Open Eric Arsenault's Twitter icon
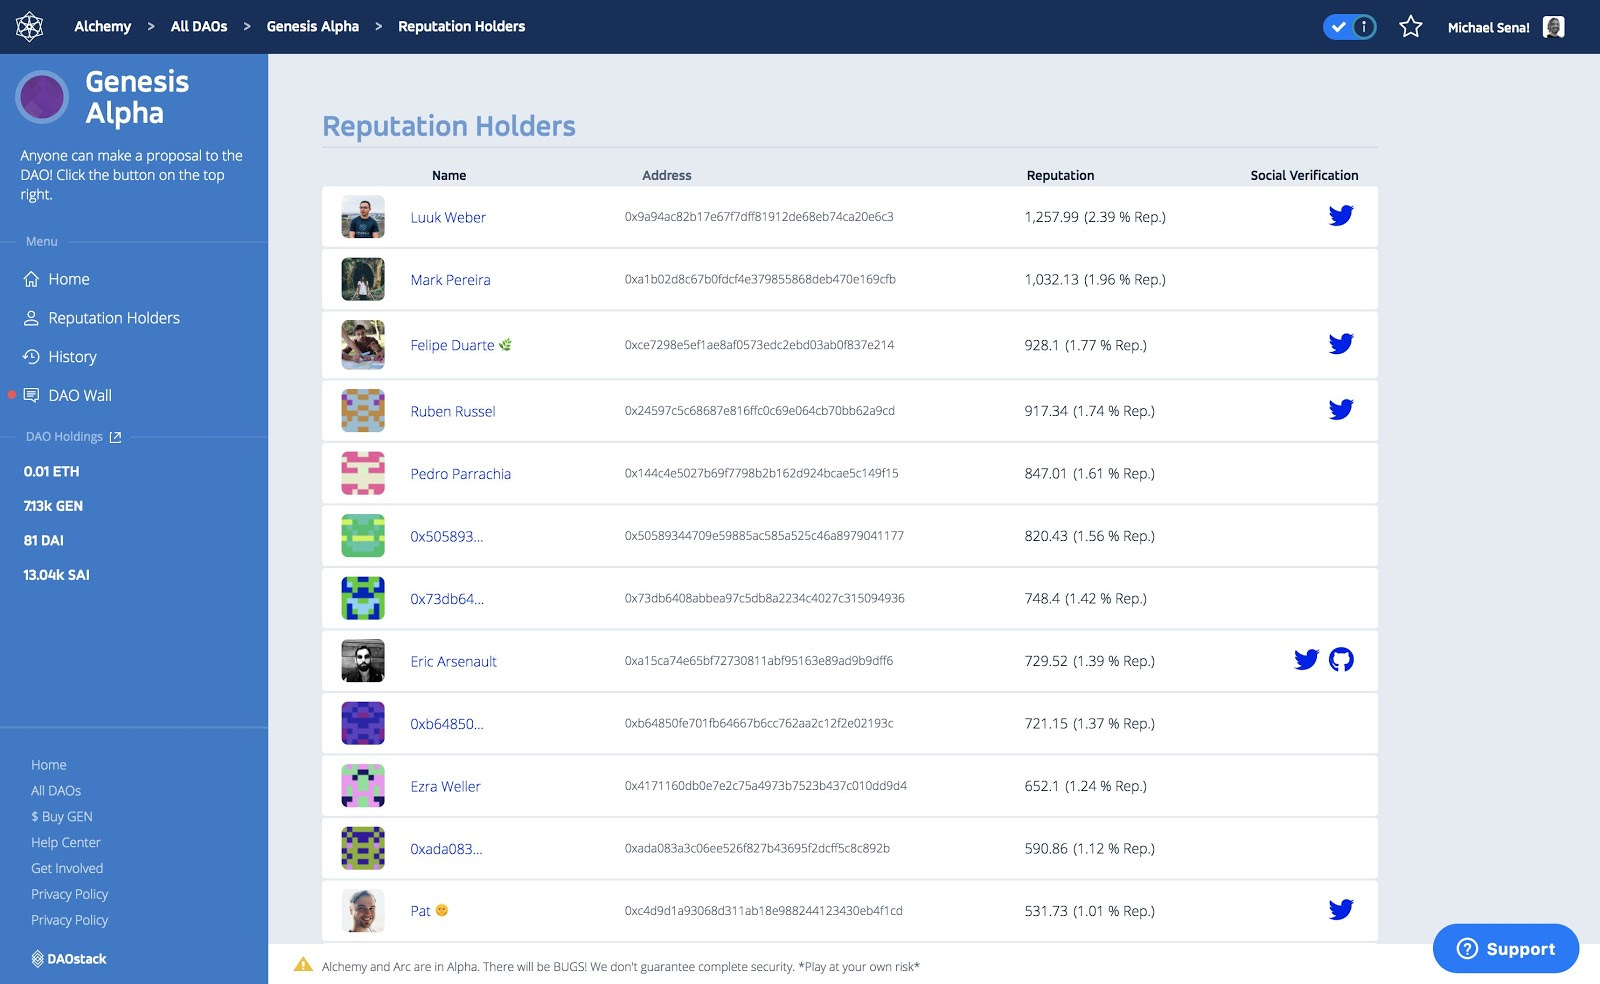1600x984 pixels. [1306, 660]
